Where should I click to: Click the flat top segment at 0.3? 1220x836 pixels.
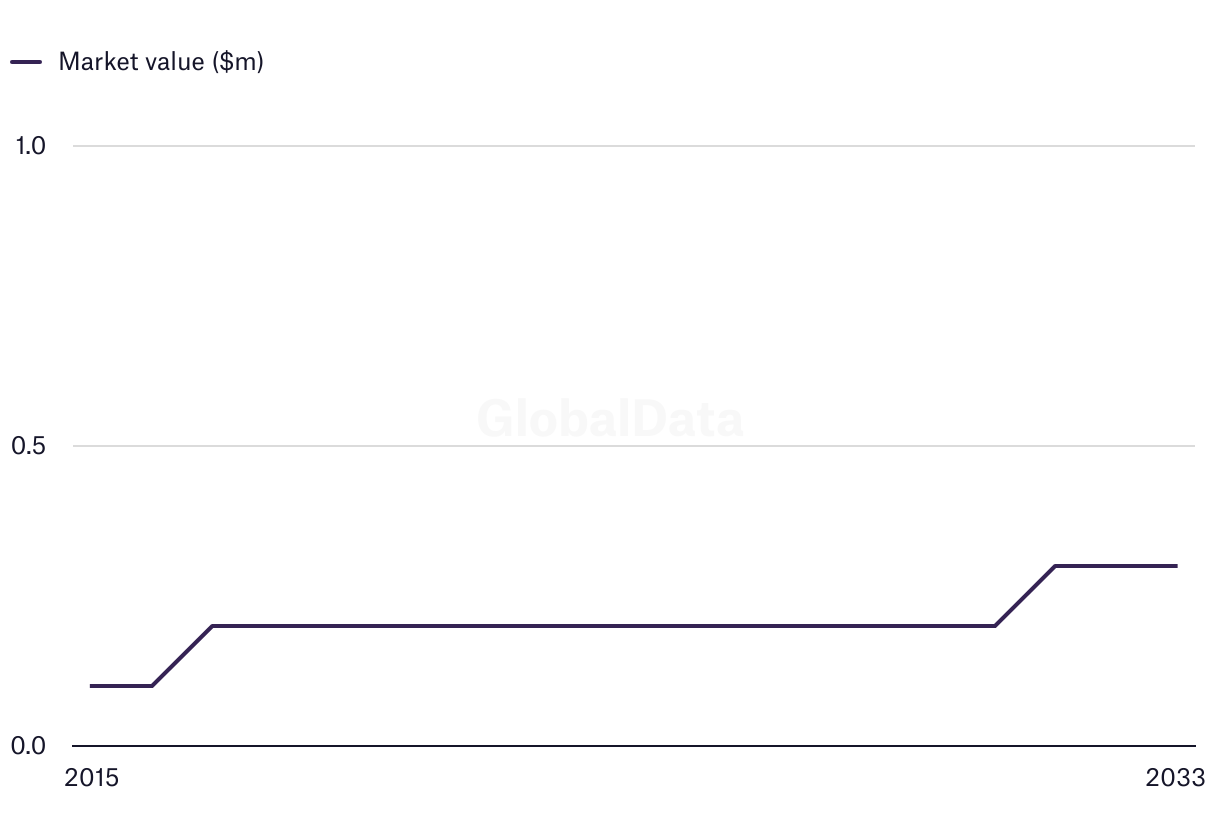coord(1116,566)
